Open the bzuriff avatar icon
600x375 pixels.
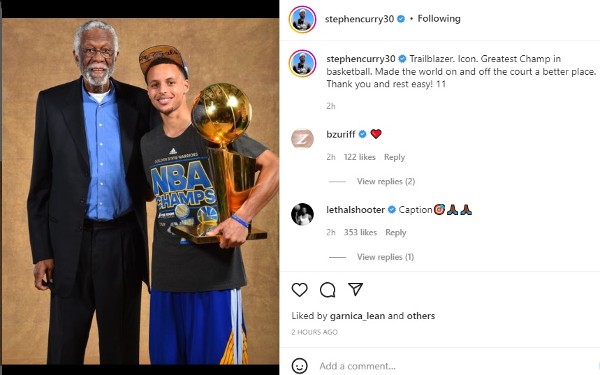tap(302, 139)
